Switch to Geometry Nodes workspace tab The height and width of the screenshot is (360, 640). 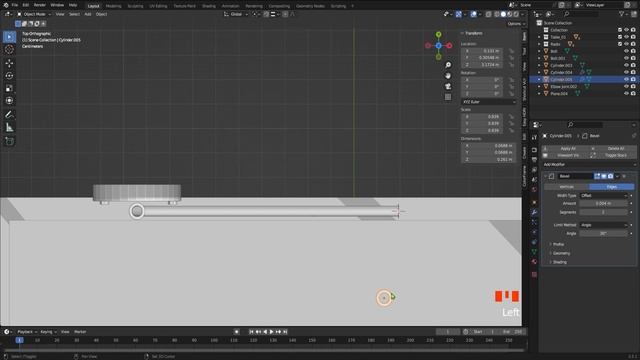[x=310, y=6]
